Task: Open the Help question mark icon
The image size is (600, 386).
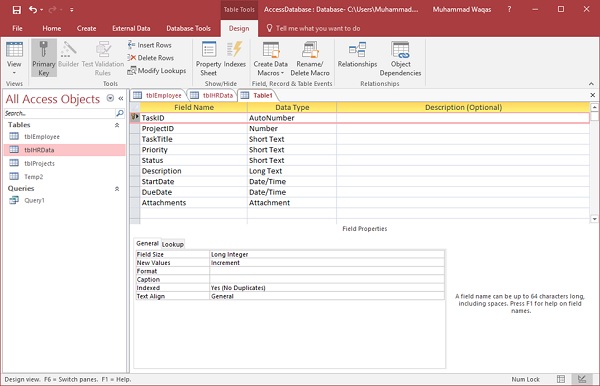Action: pos(509,10)
